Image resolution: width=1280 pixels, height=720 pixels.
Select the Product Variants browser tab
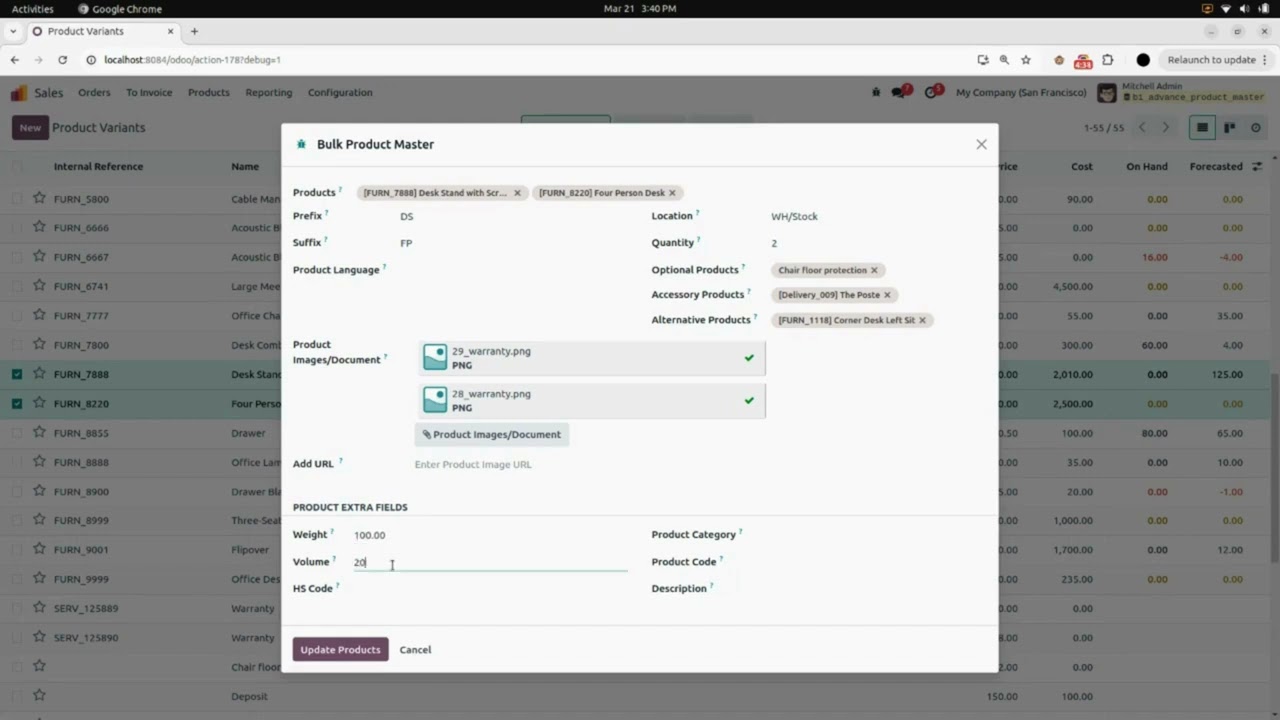click(x=103, y=31)
